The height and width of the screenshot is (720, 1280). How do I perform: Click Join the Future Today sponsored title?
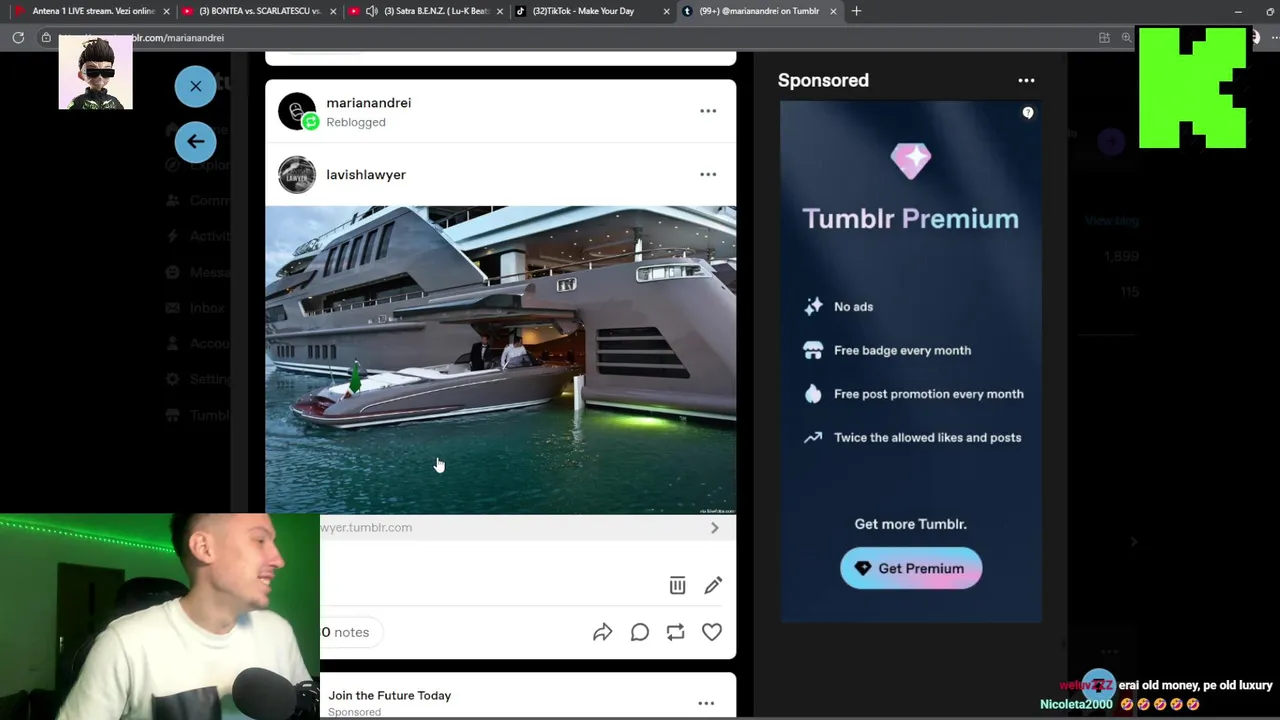tap(389, 695)
